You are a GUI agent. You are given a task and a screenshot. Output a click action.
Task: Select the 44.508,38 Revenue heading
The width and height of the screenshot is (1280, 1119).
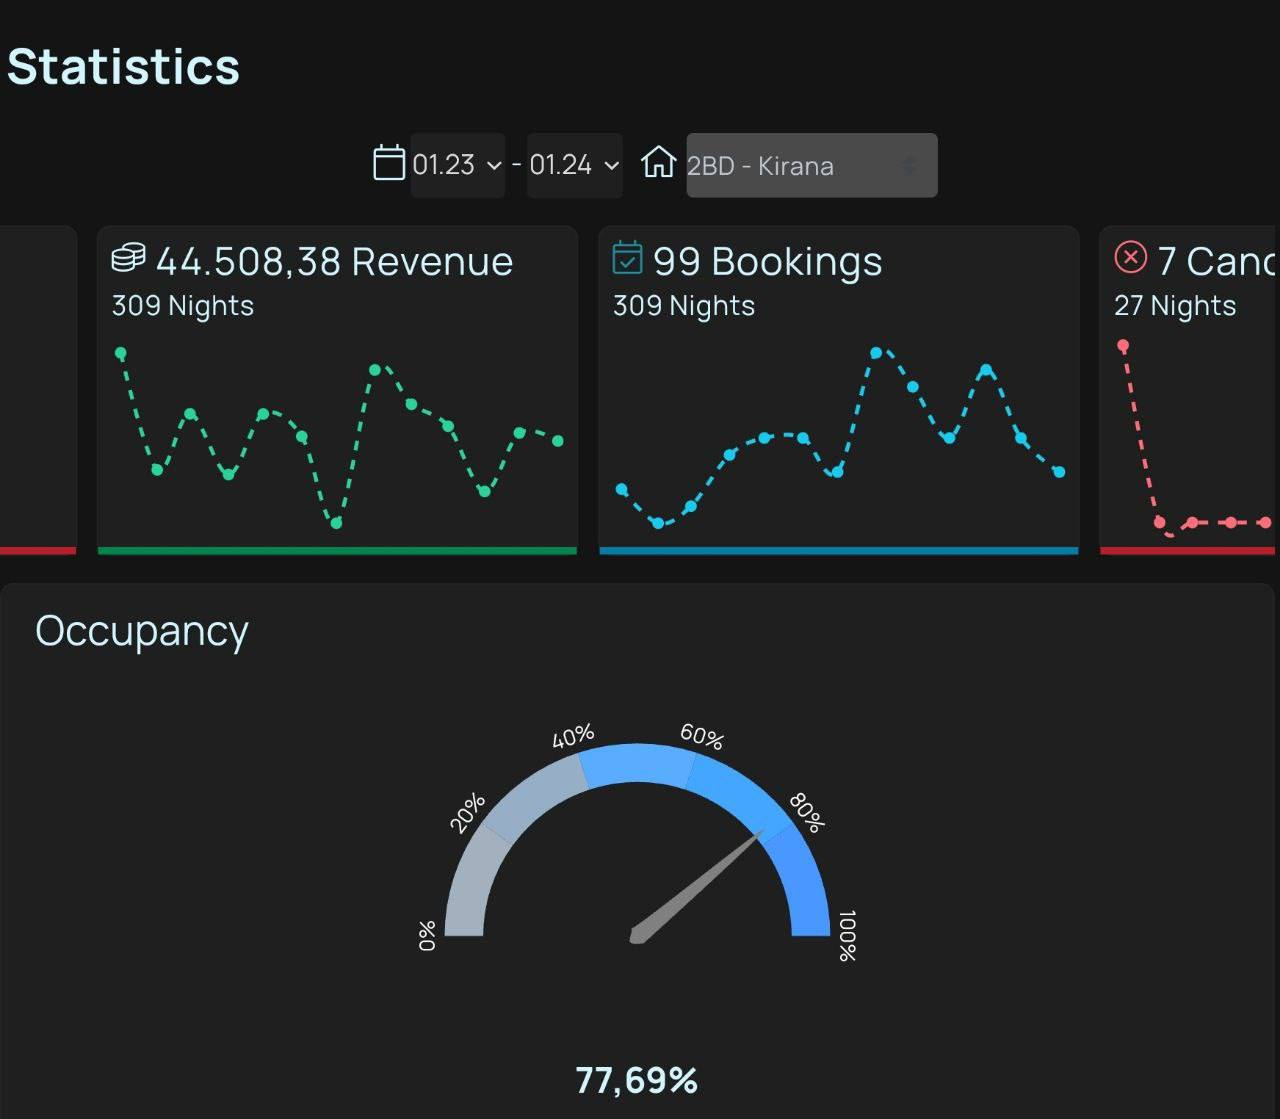[334, 261]
